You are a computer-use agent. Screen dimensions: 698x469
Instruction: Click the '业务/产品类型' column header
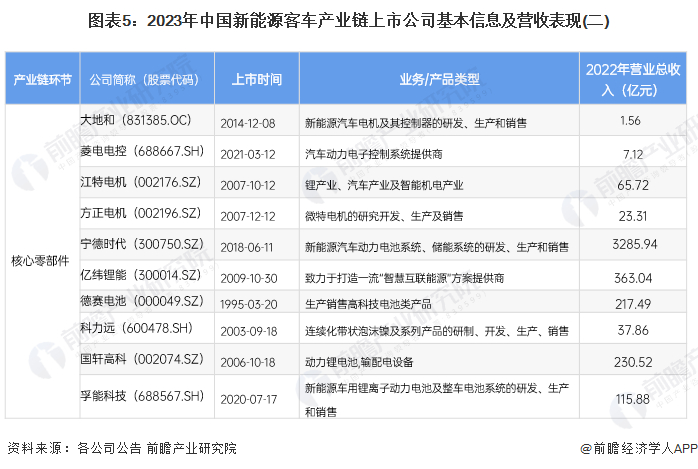coord(439,80)
